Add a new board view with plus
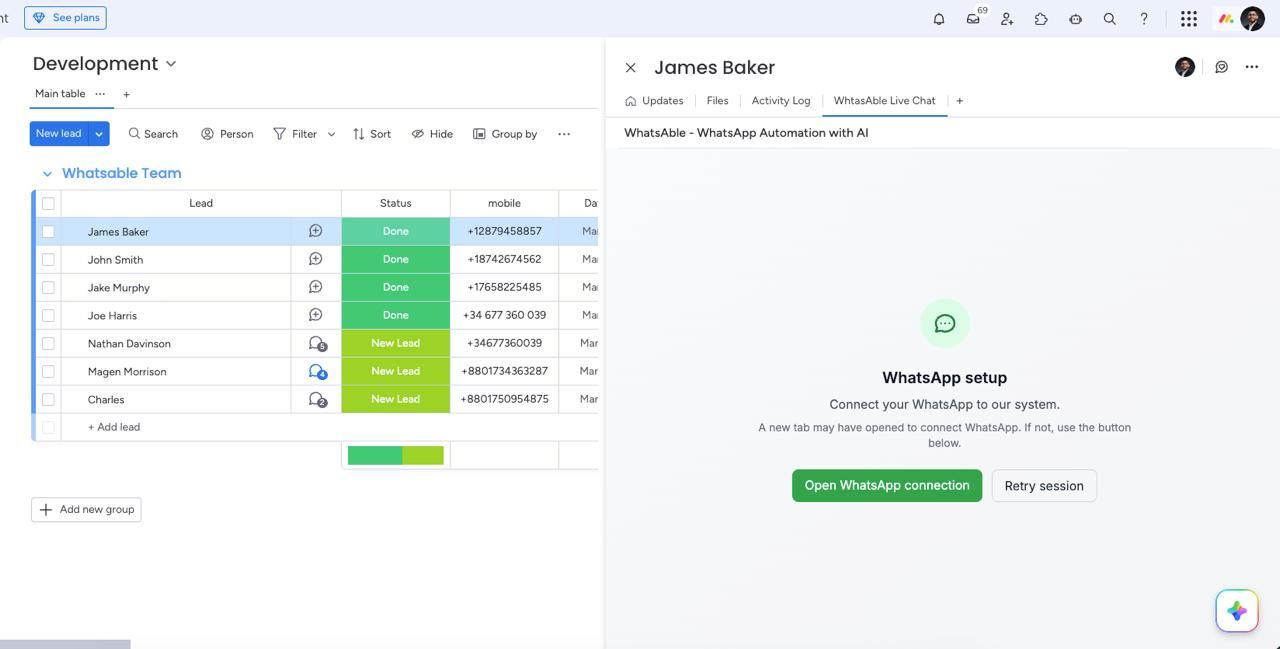 (x=126, y=94)
